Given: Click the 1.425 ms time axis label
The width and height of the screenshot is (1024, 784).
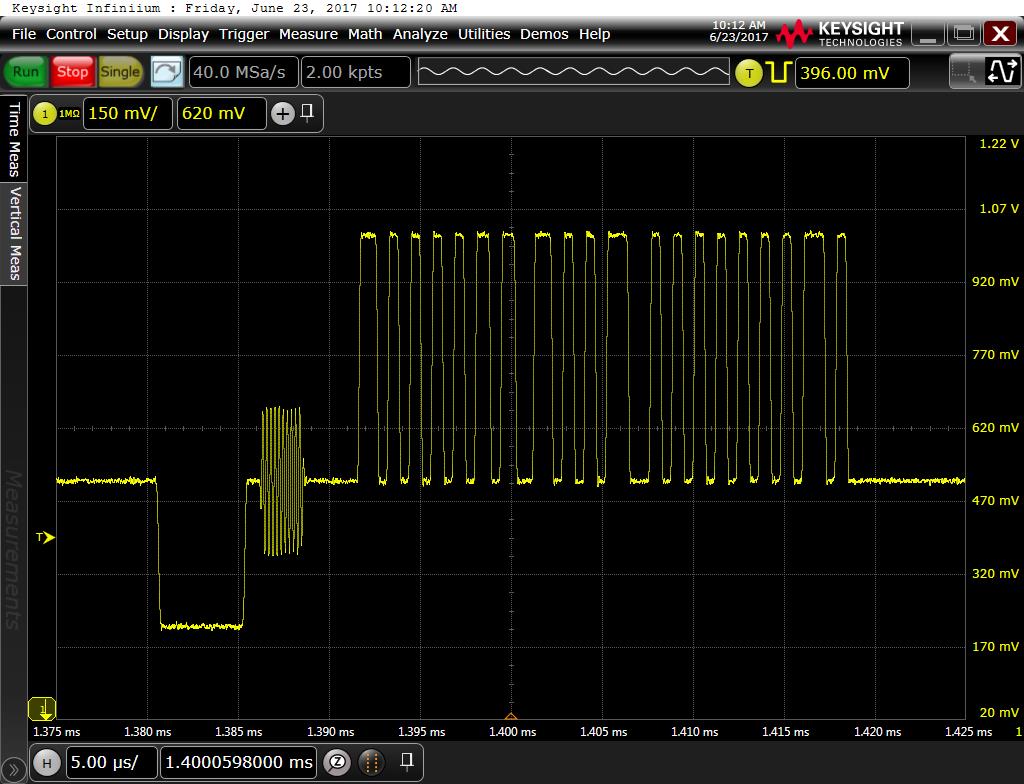Looking at the screenshot, I should pos(968,732).
